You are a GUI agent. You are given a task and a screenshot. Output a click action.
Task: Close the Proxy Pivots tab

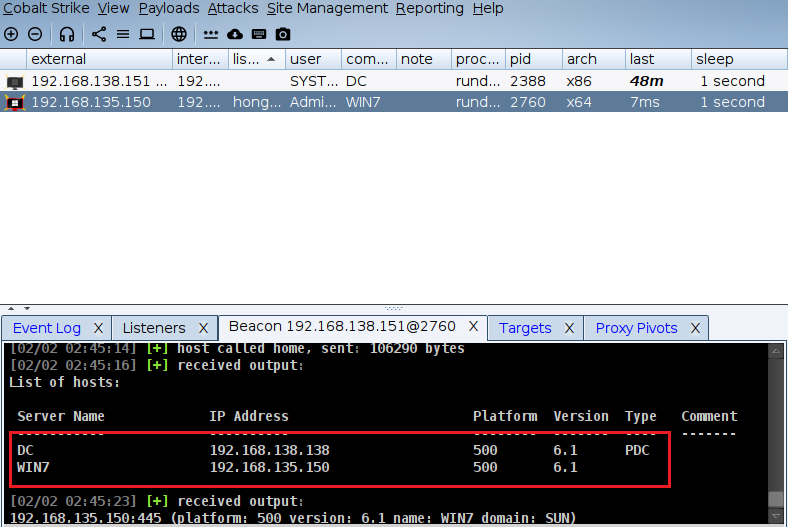tap(696, 328)
